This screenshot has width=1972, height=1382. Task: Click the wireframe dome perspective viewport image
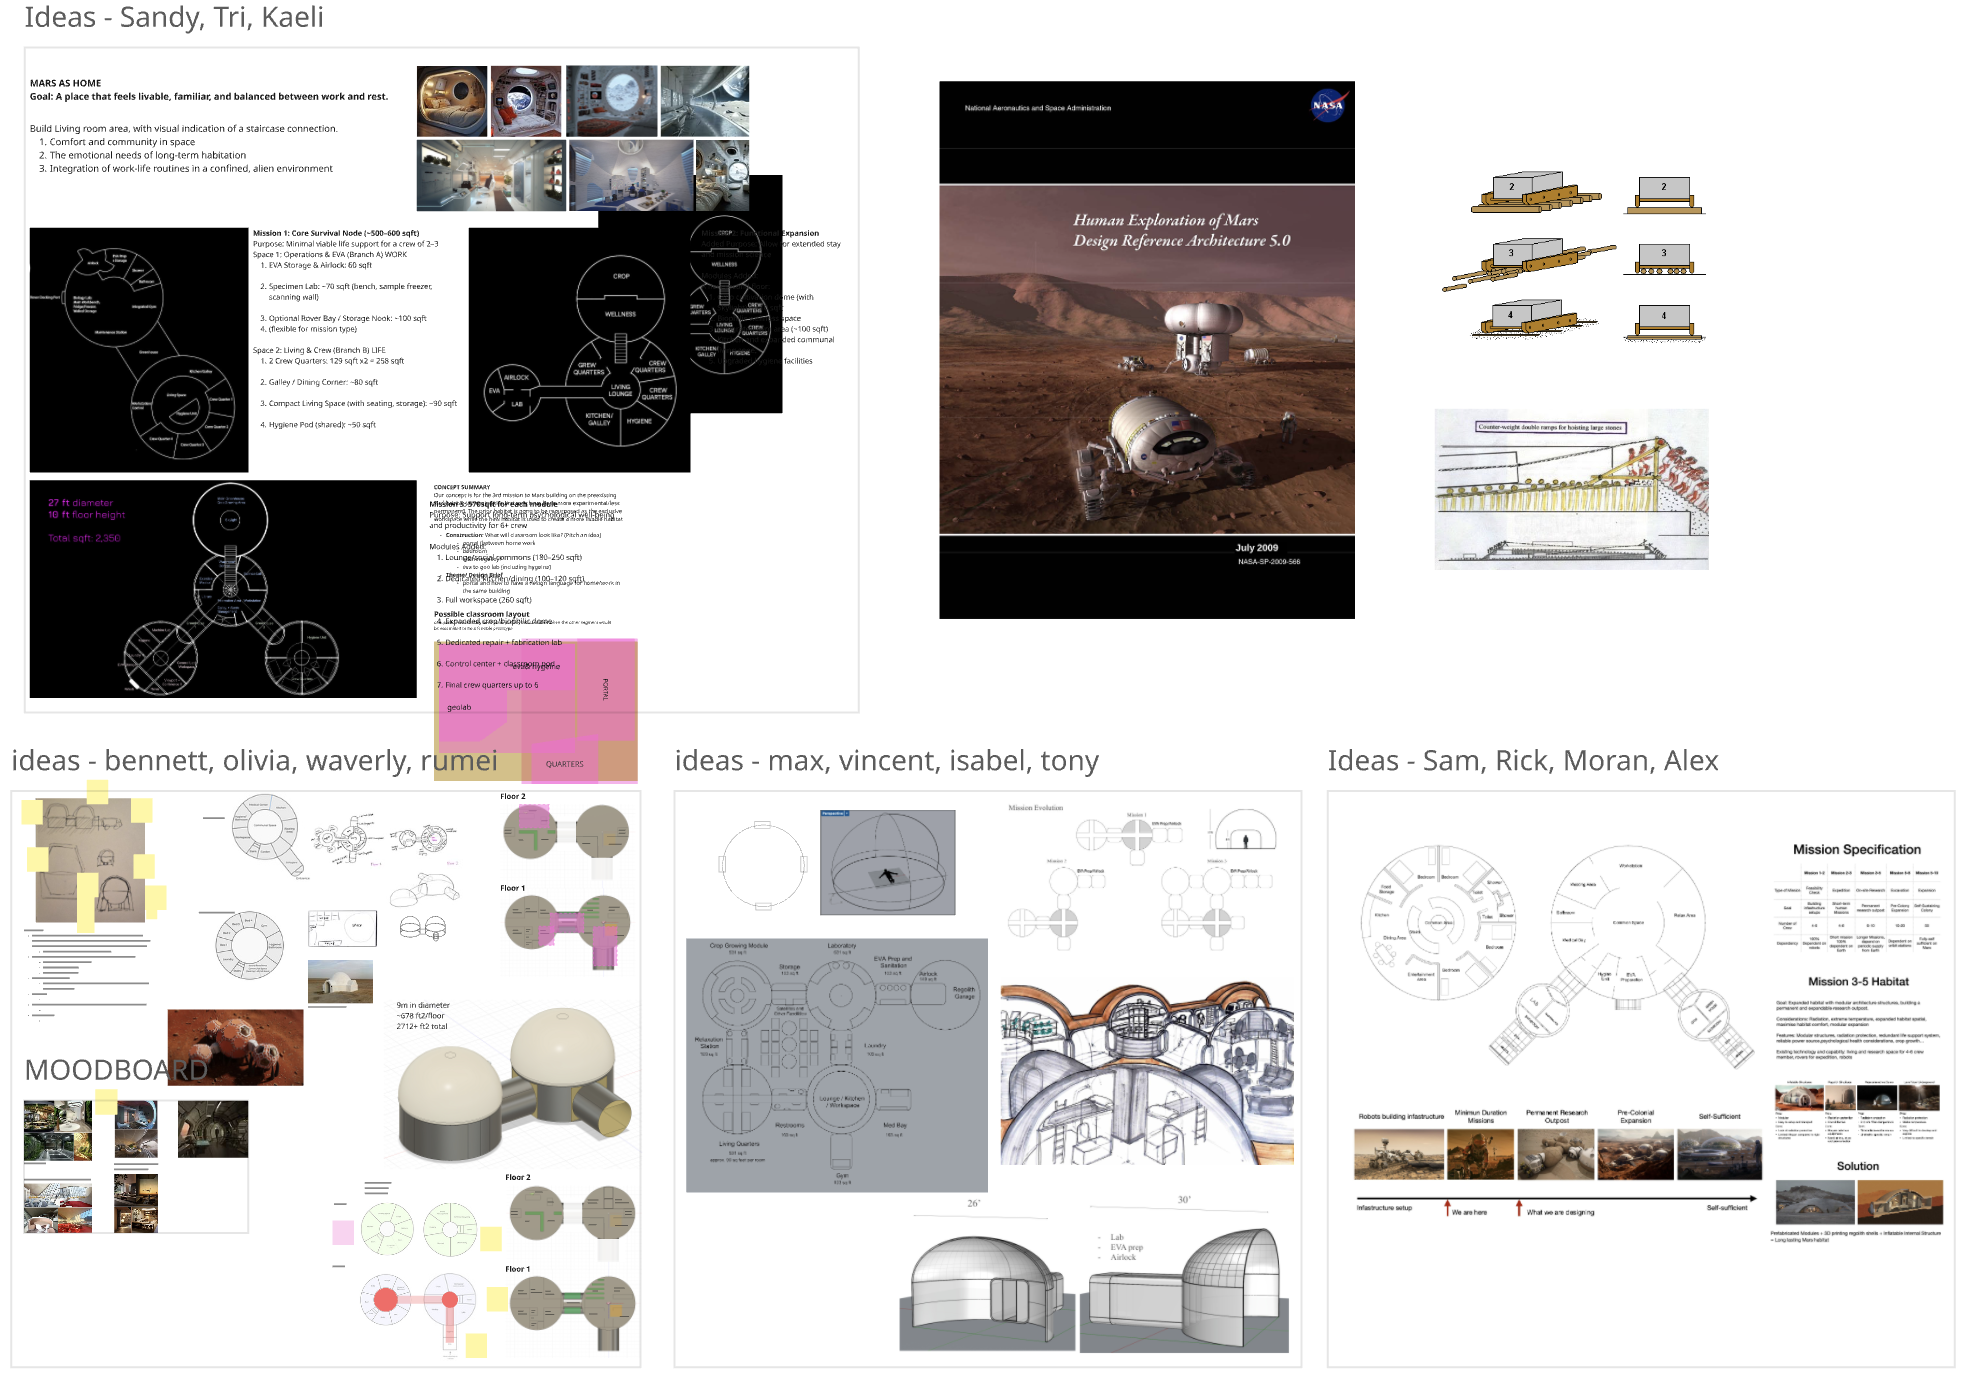pos(887,862)
